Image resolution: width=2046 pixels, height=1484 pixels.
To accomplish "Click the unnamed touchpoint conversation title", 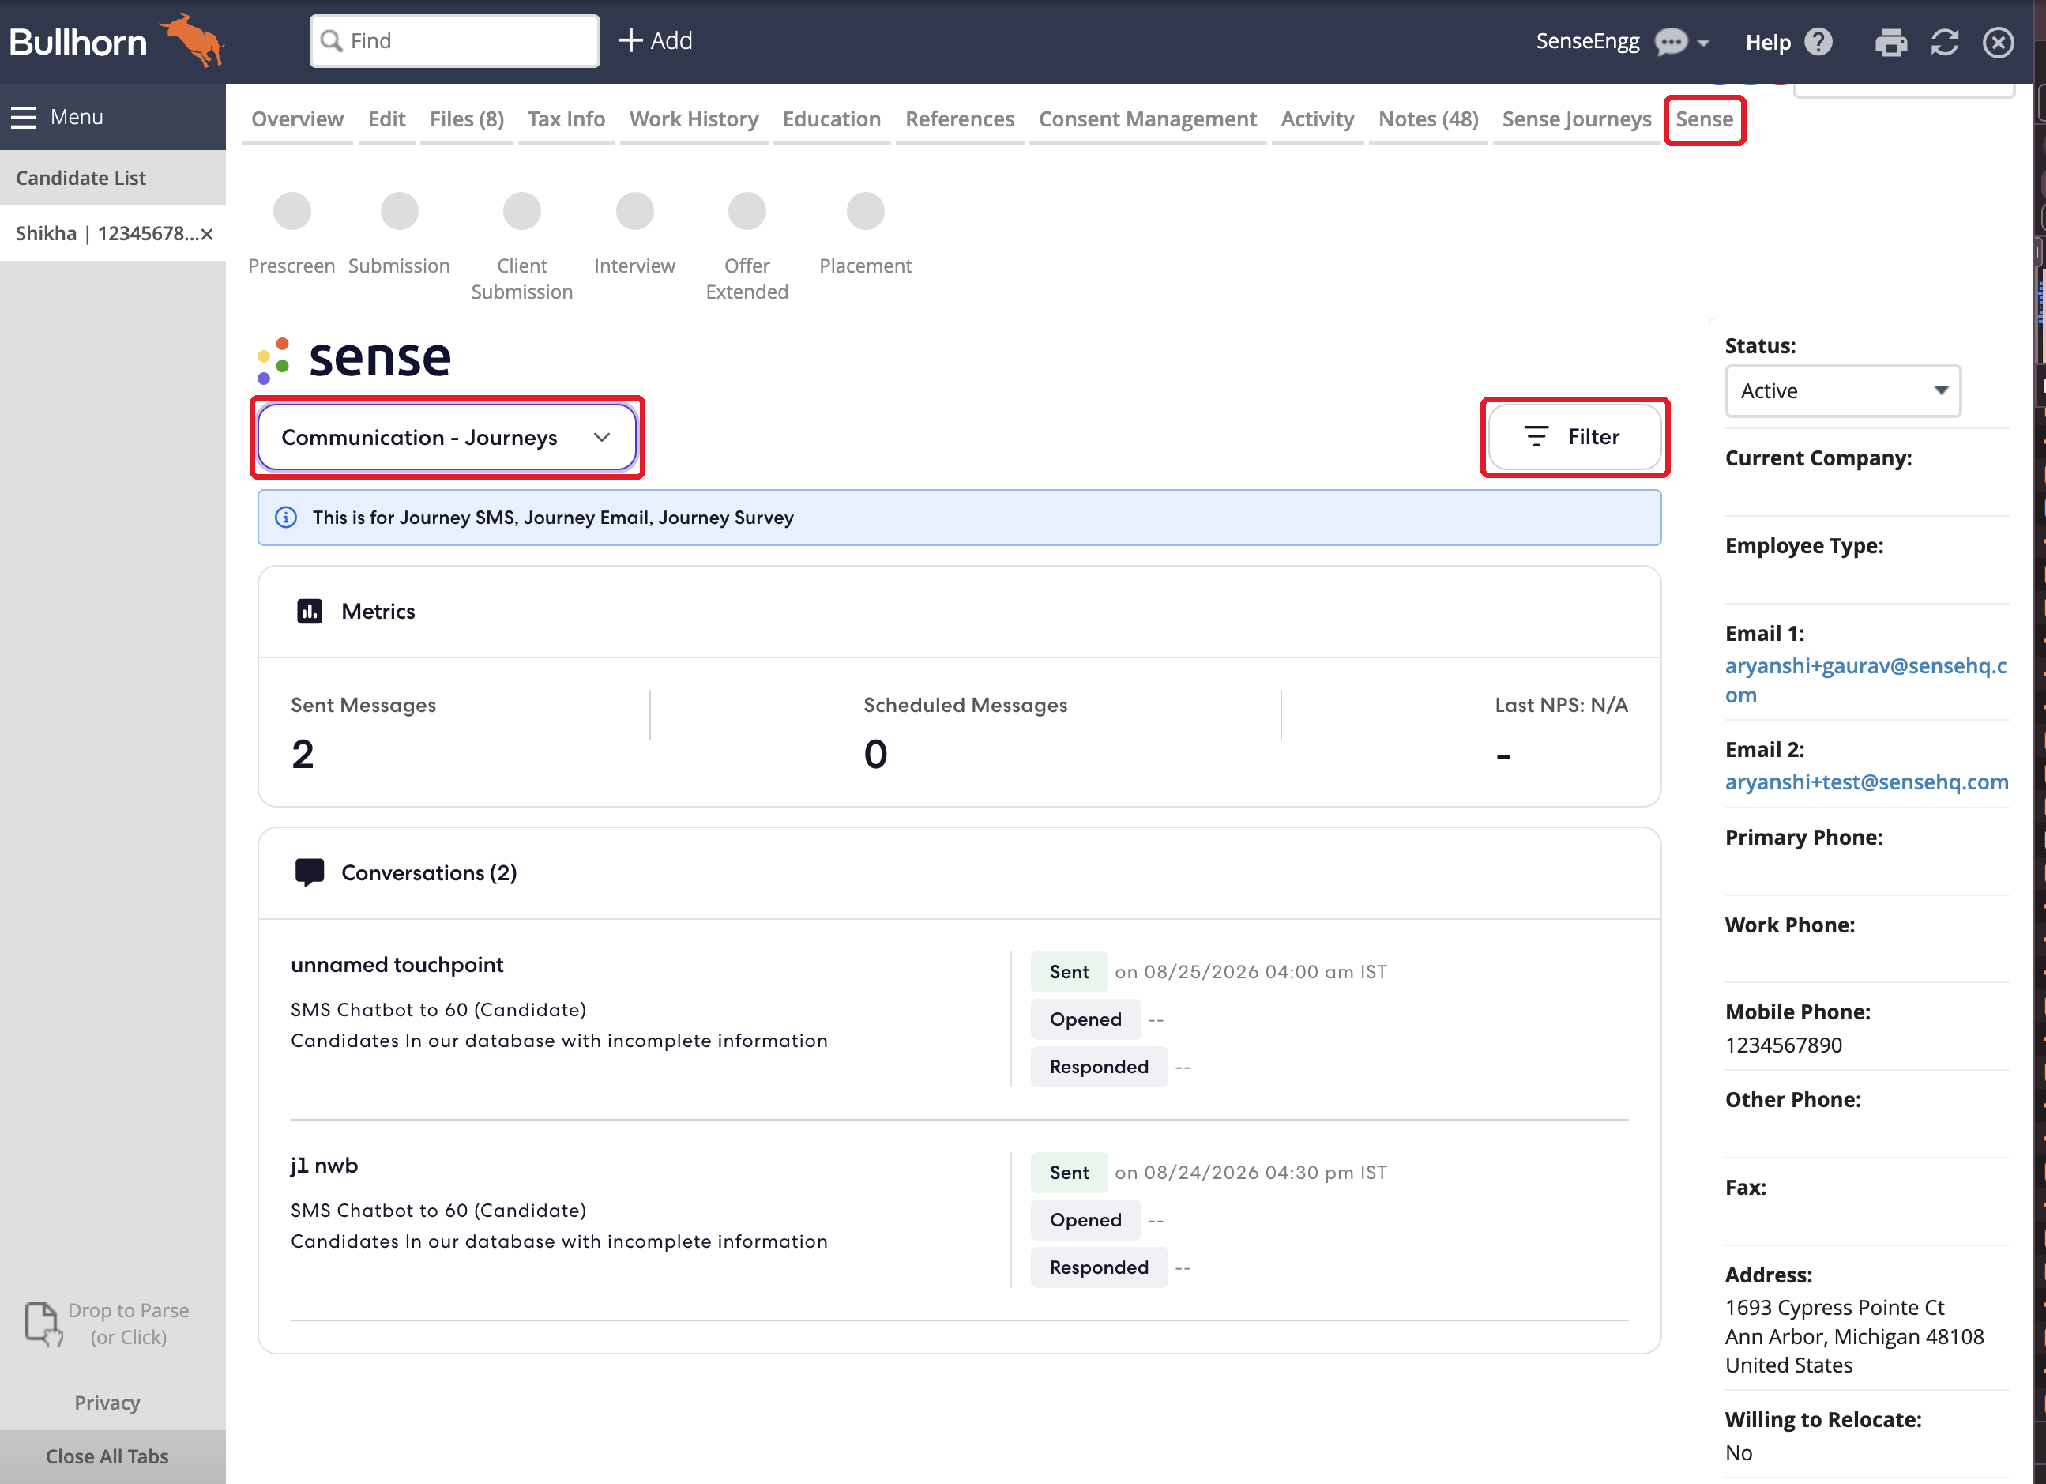I will pos(397,965).
